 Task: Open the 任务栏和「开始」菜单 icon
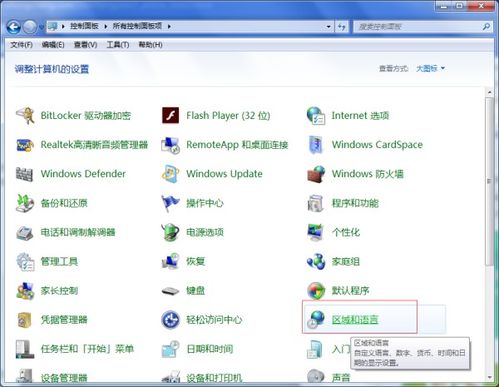25,349
